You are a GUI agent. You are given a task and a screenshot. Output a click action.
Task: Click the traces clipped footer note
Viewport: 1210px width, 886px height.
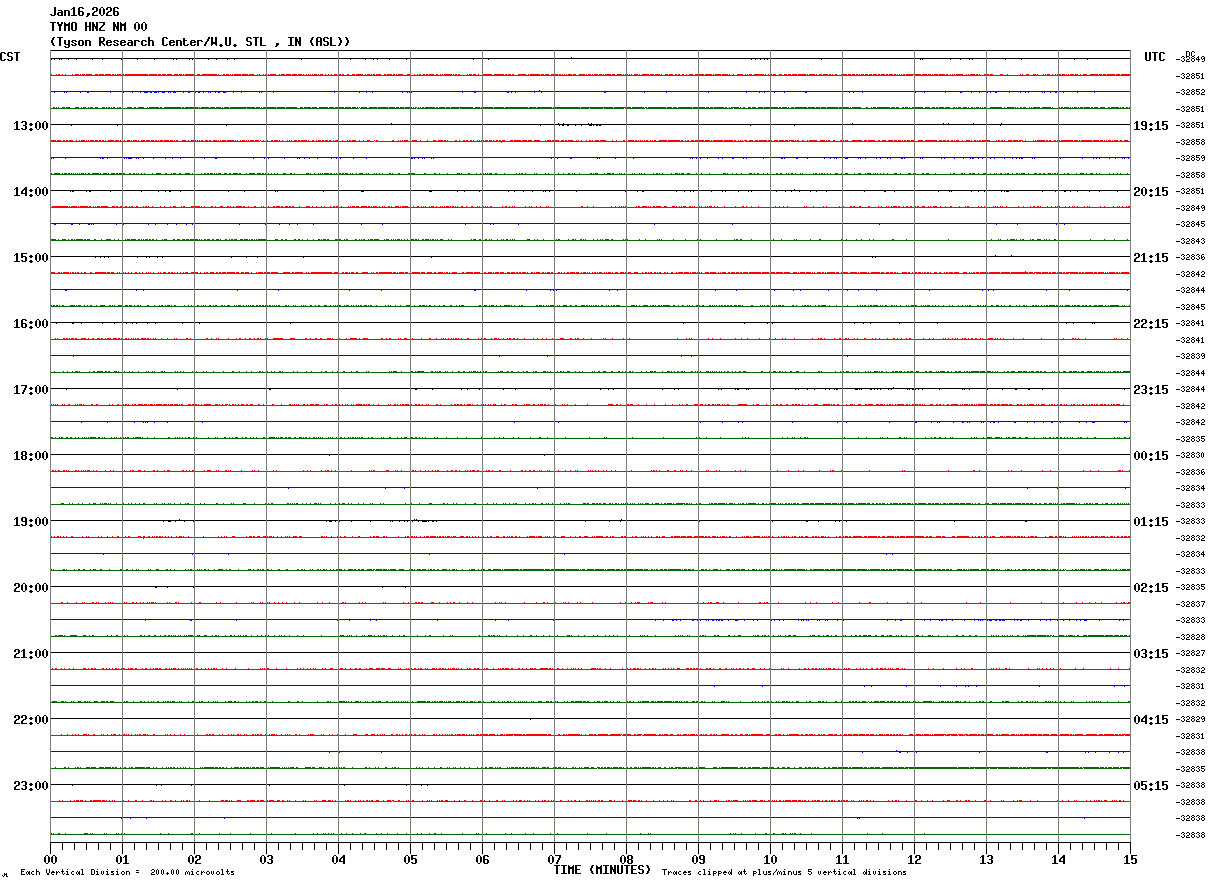pos(784,873)
